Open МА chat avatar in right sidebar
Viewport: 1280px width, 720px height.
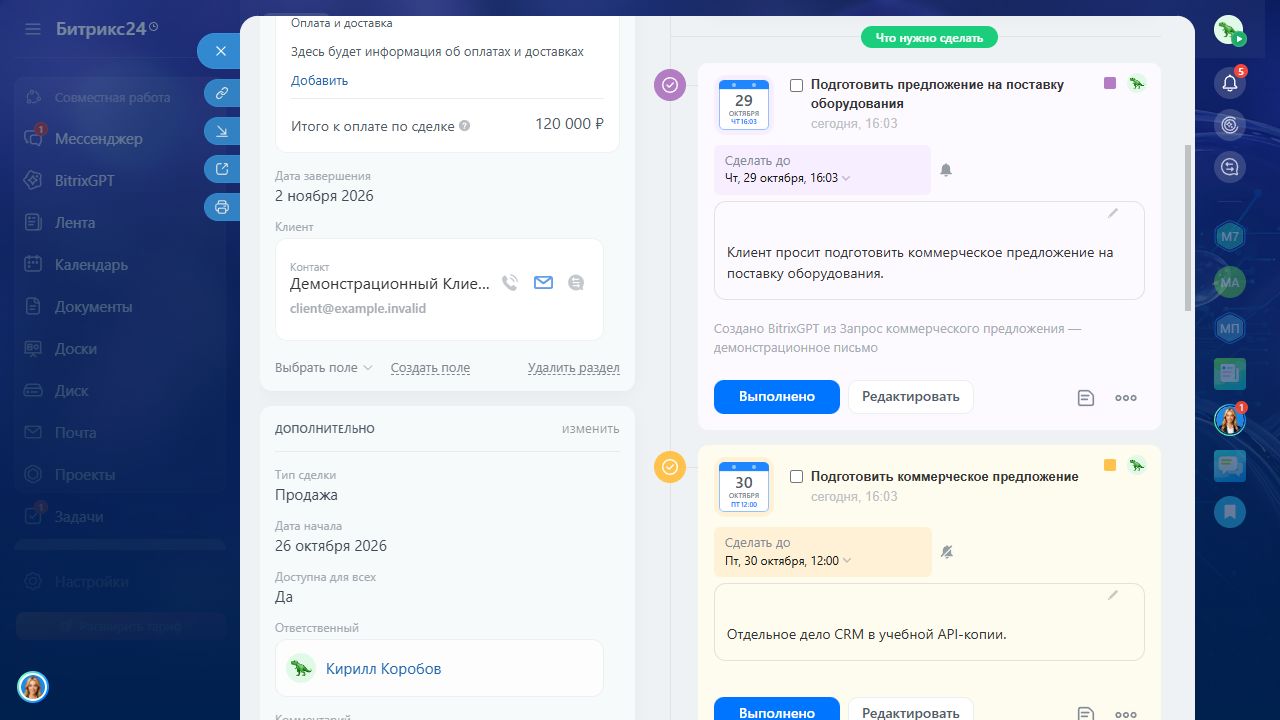pos(1230,283)
